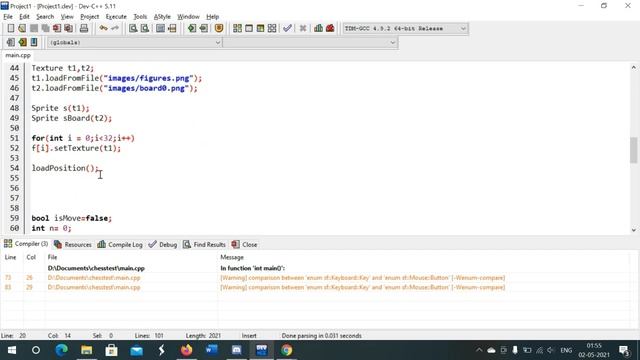This screenshot has width=640, height=360.
Task: Click the Print toolbar icon
Action: tap(84, 28)
